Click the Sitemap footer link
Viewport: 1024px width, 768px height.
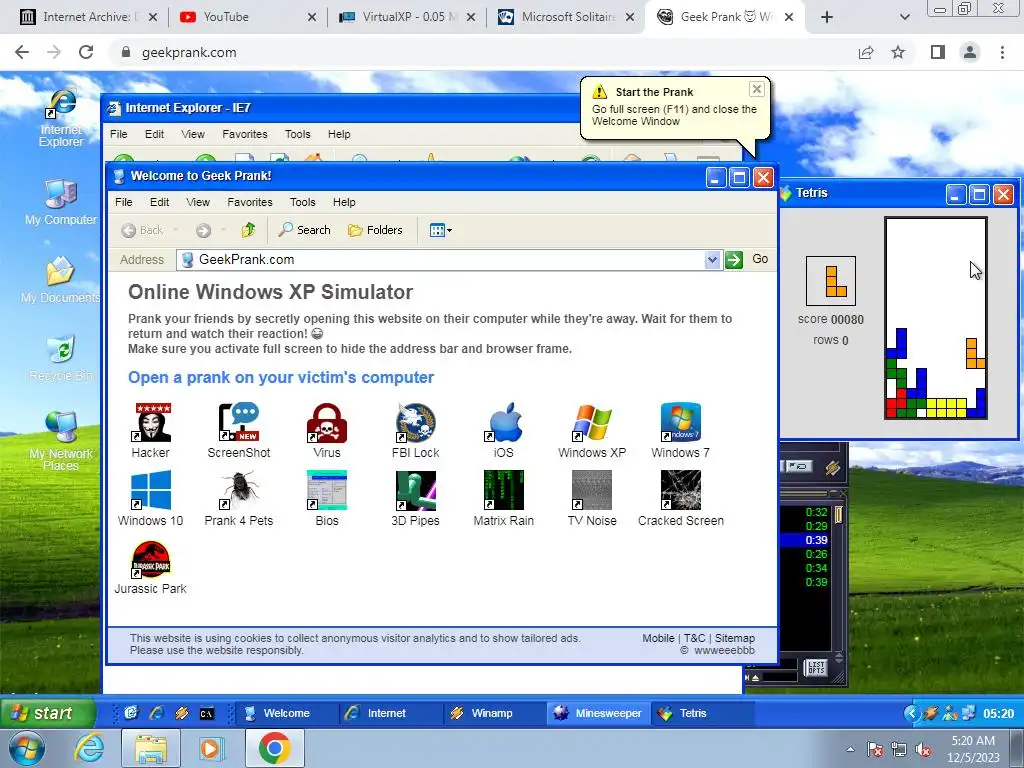click(x=735, y=638)
